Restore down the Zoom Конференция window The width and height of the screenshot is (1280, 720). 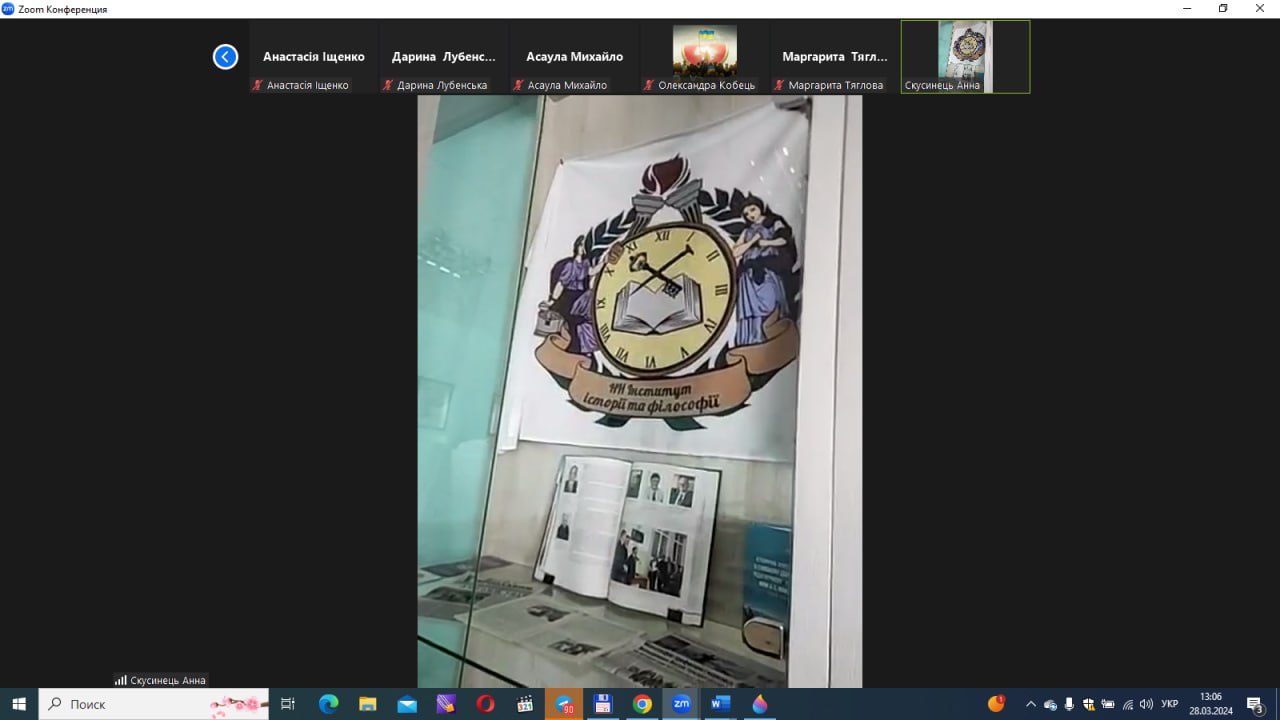pos(1223,9)
